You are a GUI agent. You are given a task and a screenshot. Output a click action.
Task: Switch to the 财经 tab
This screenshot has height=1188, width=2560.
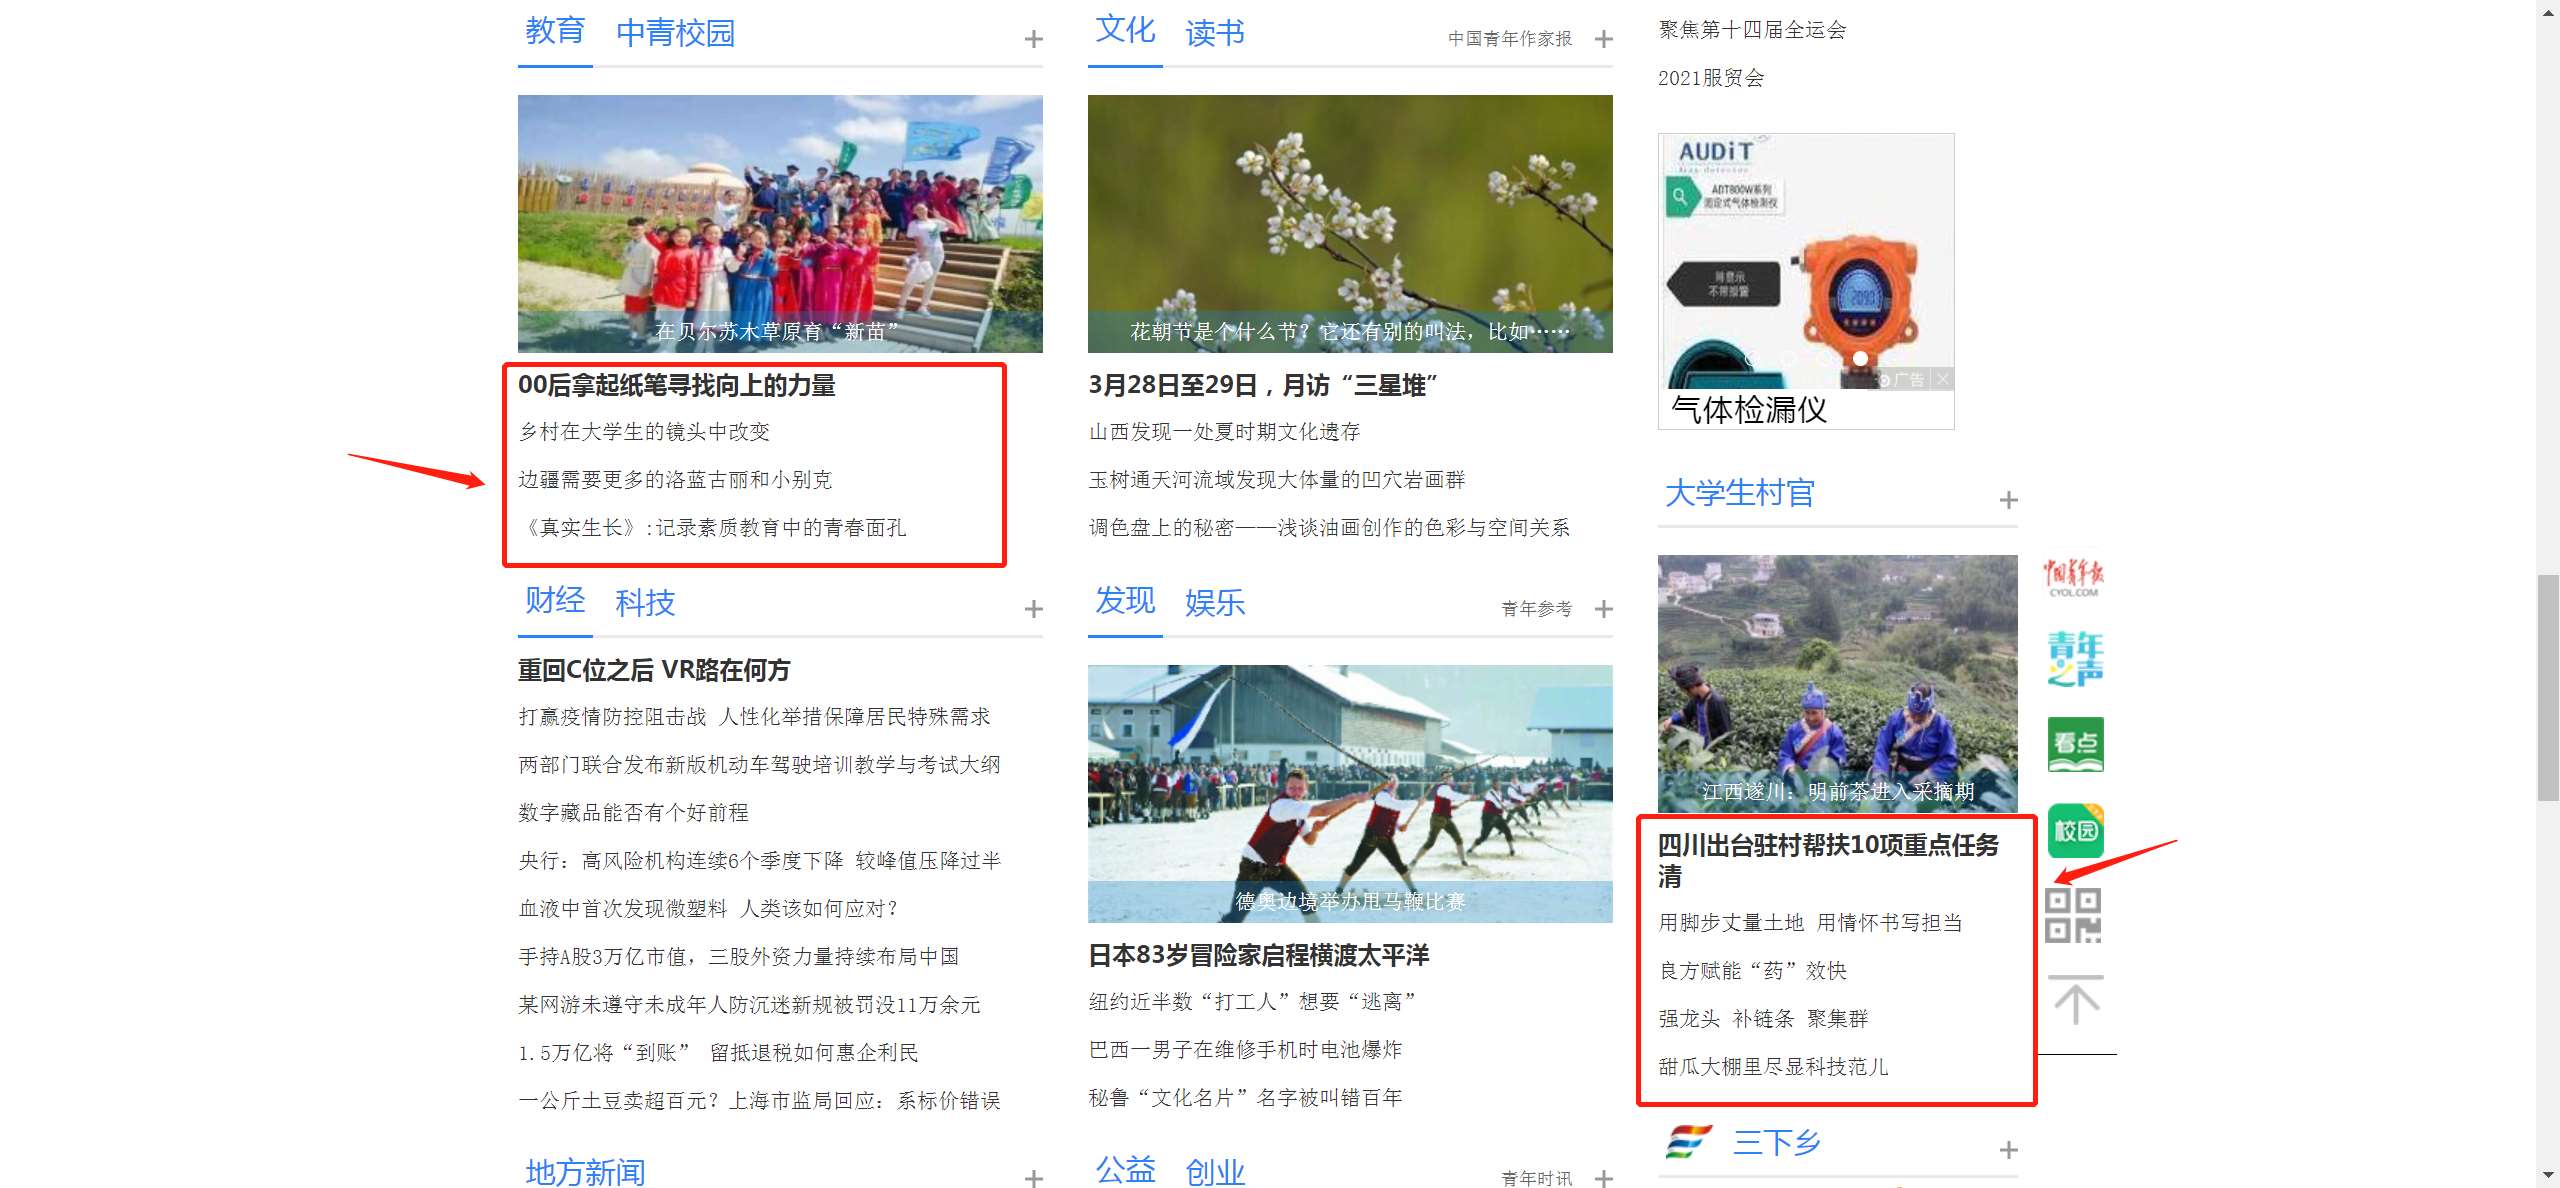(555, 600)
